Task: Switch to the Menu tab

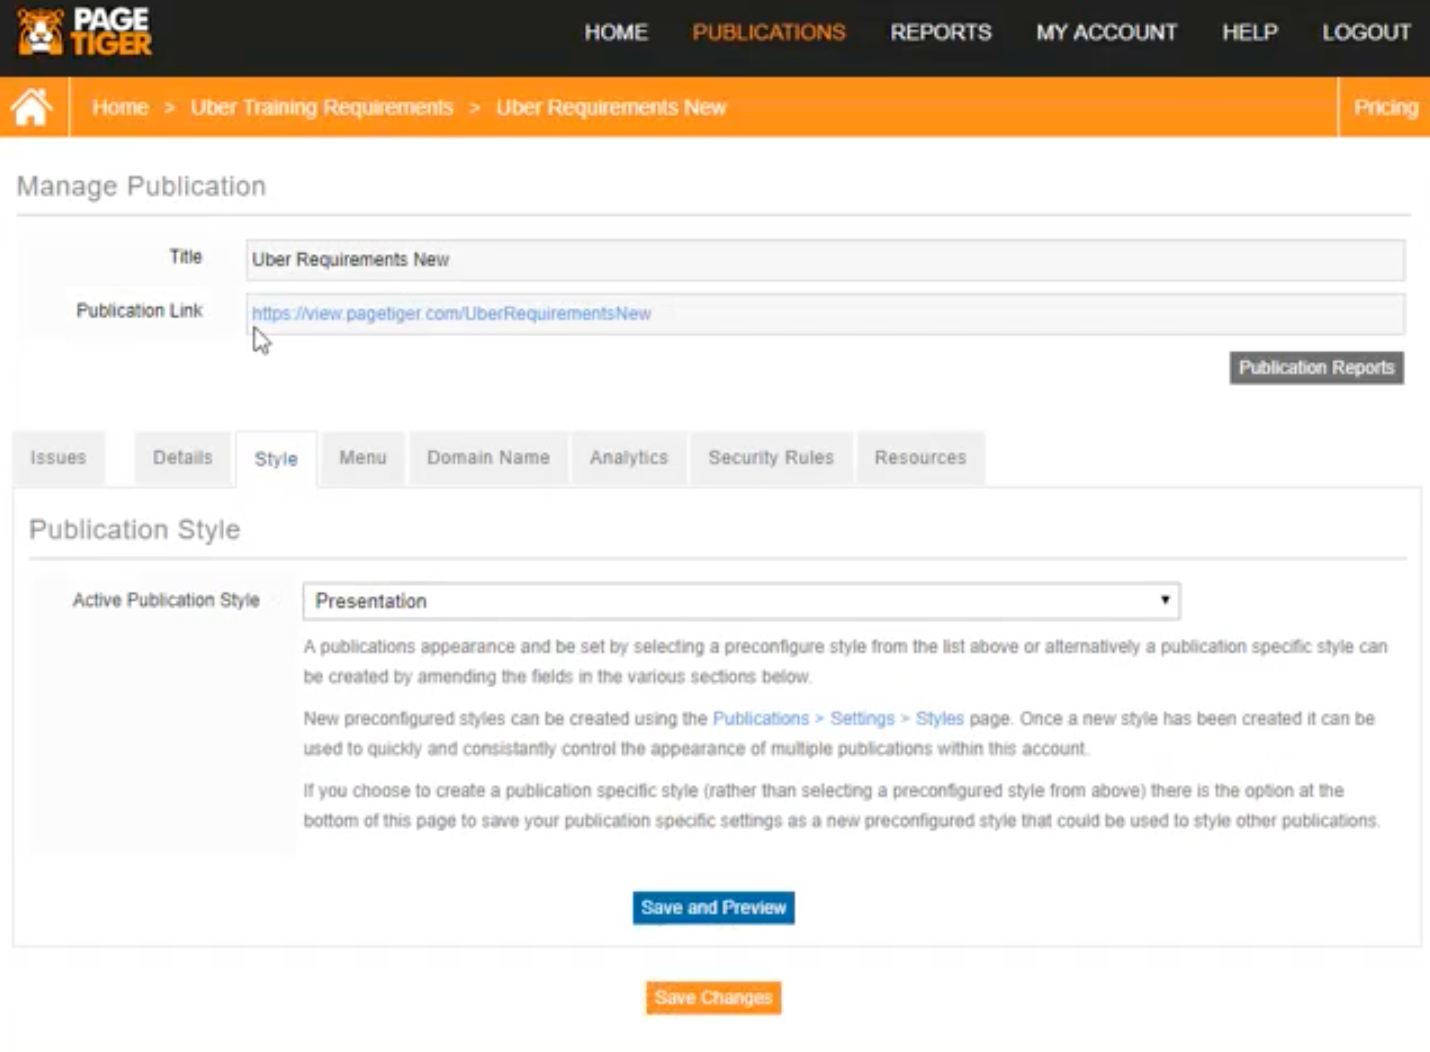Action: 363,458
